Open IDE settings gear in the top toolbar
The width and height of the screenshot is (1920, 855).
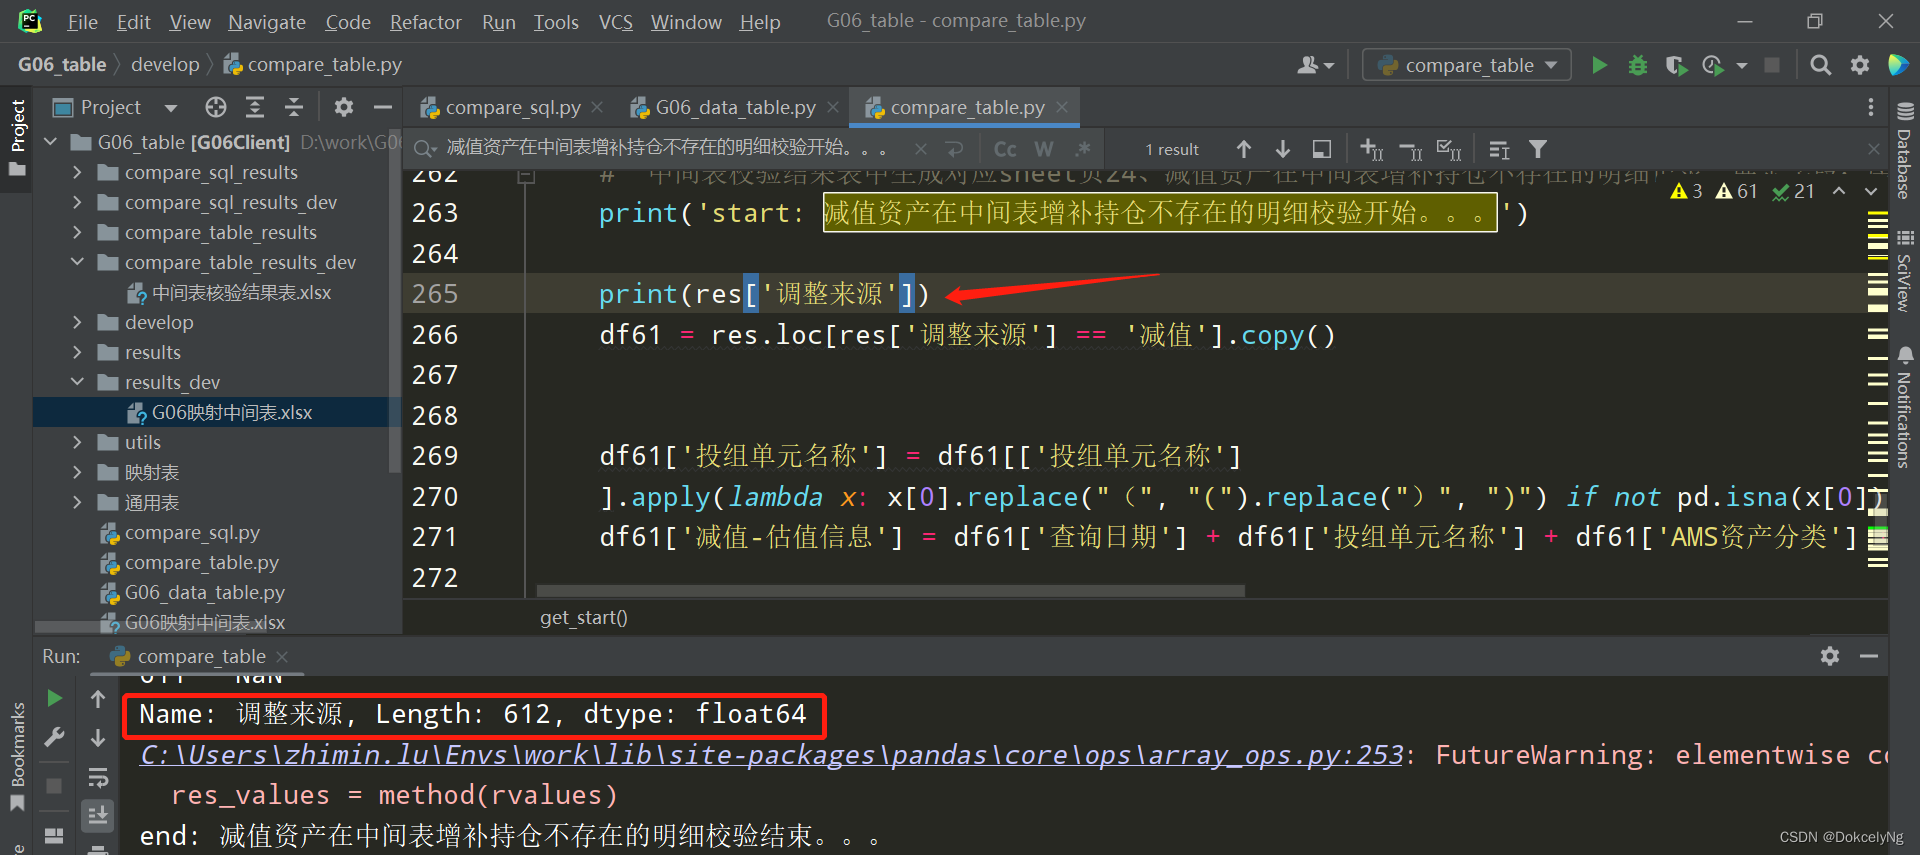coord(1860,65)
